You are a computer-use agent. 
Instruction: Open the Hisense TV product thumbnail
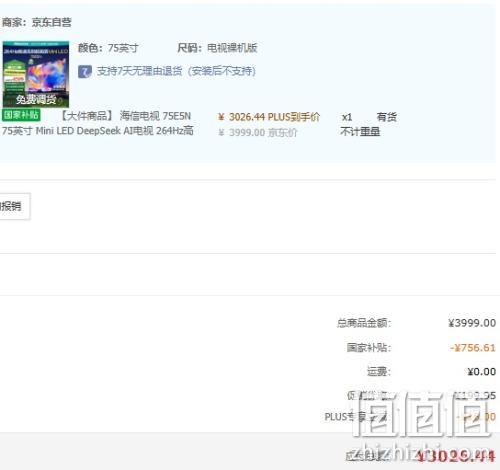click(x=36, y=74)
